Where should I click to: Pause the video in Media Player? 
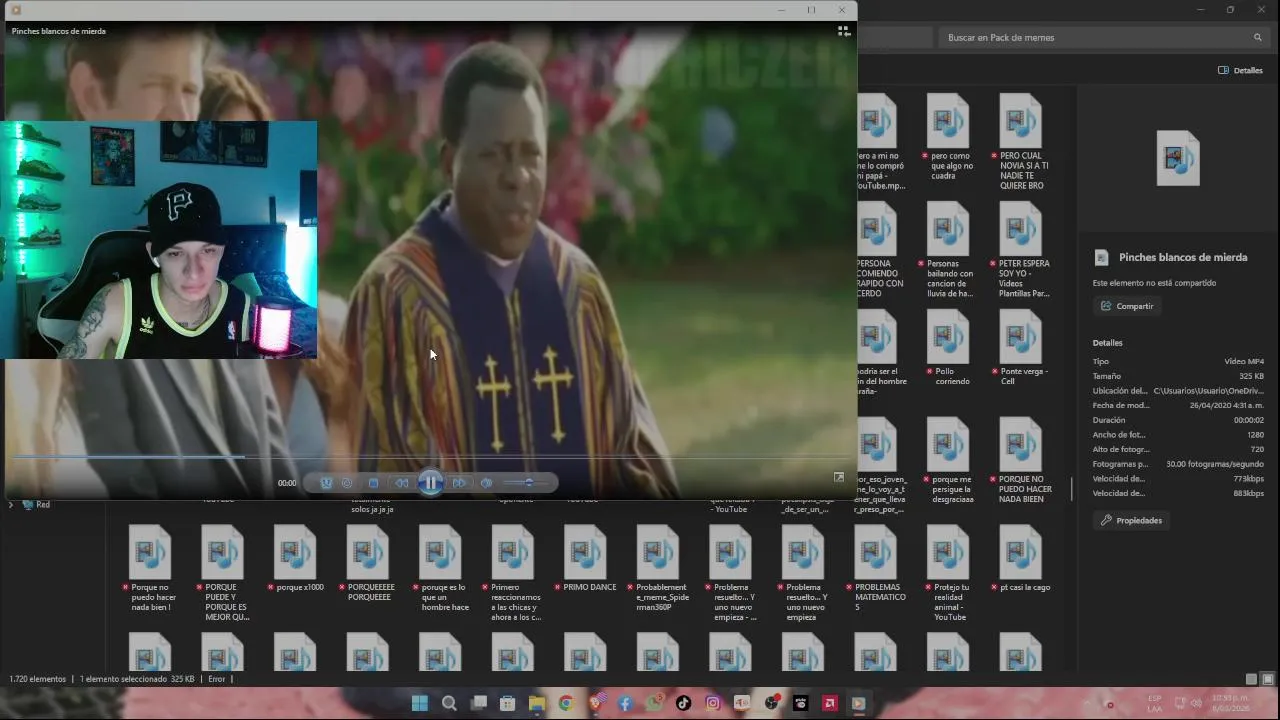[x=430, y=483]
